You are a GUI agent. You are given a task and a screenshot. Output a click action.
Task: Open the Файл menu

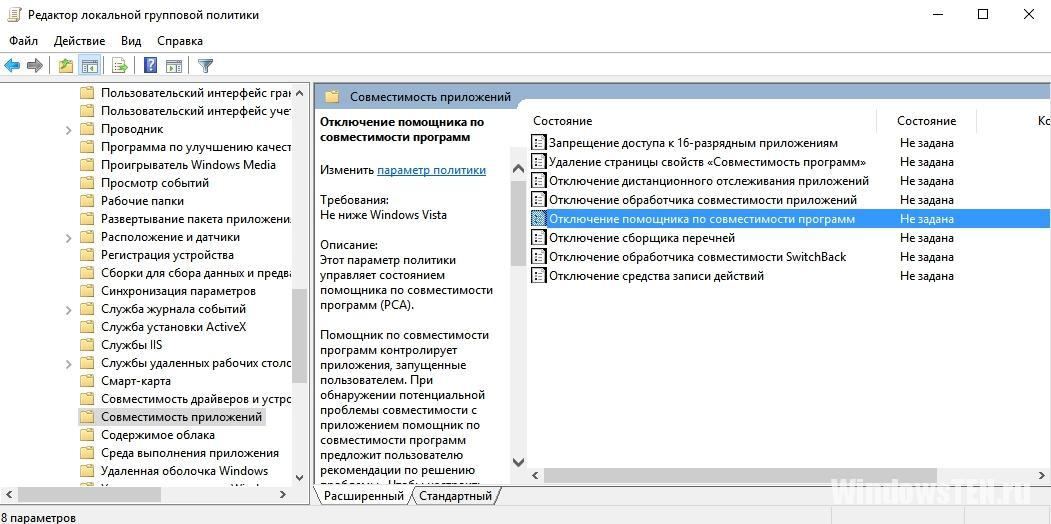coord(23,41)
